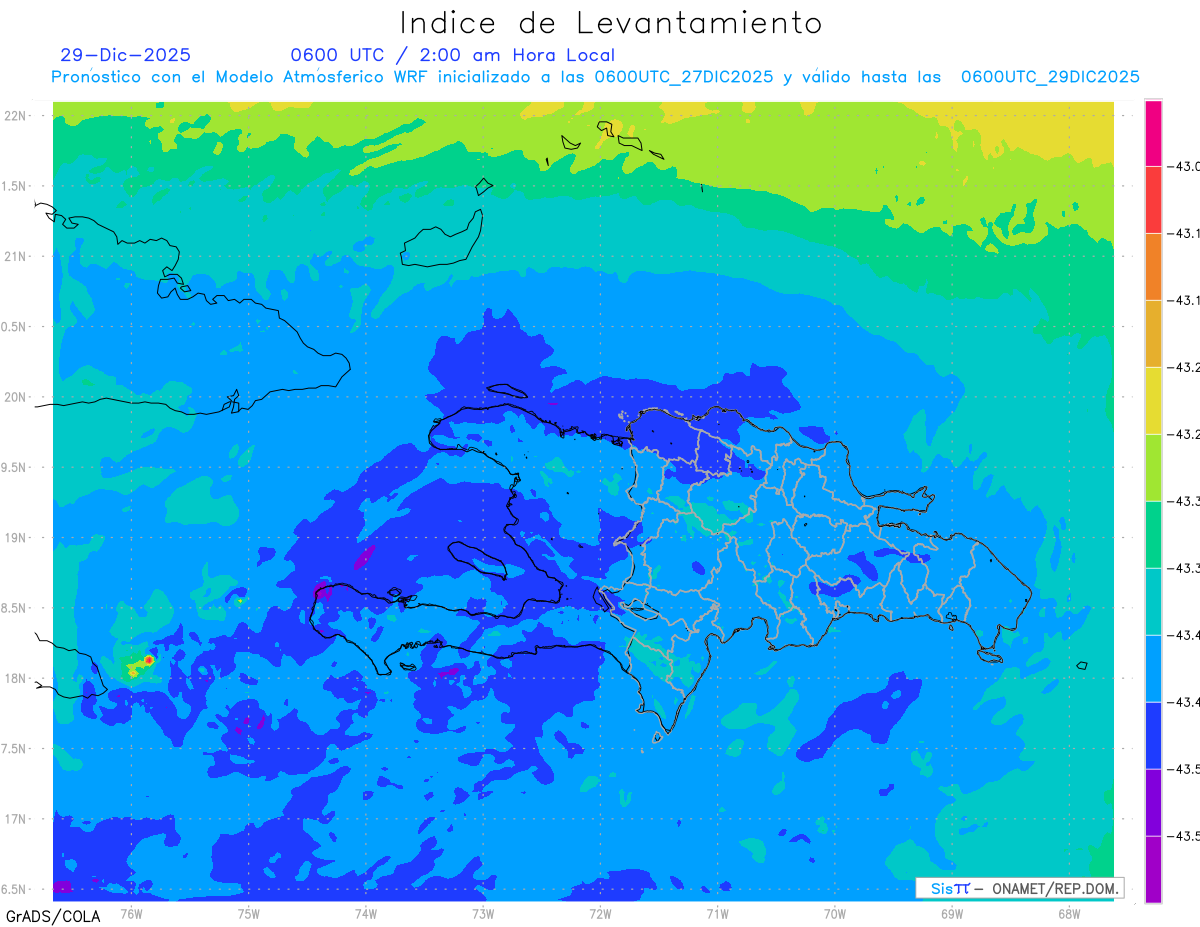This screenshot has height=927, width=1200.
Task: Click the title "Indice de Levantamiento"
Action: [x=611, y=23]
